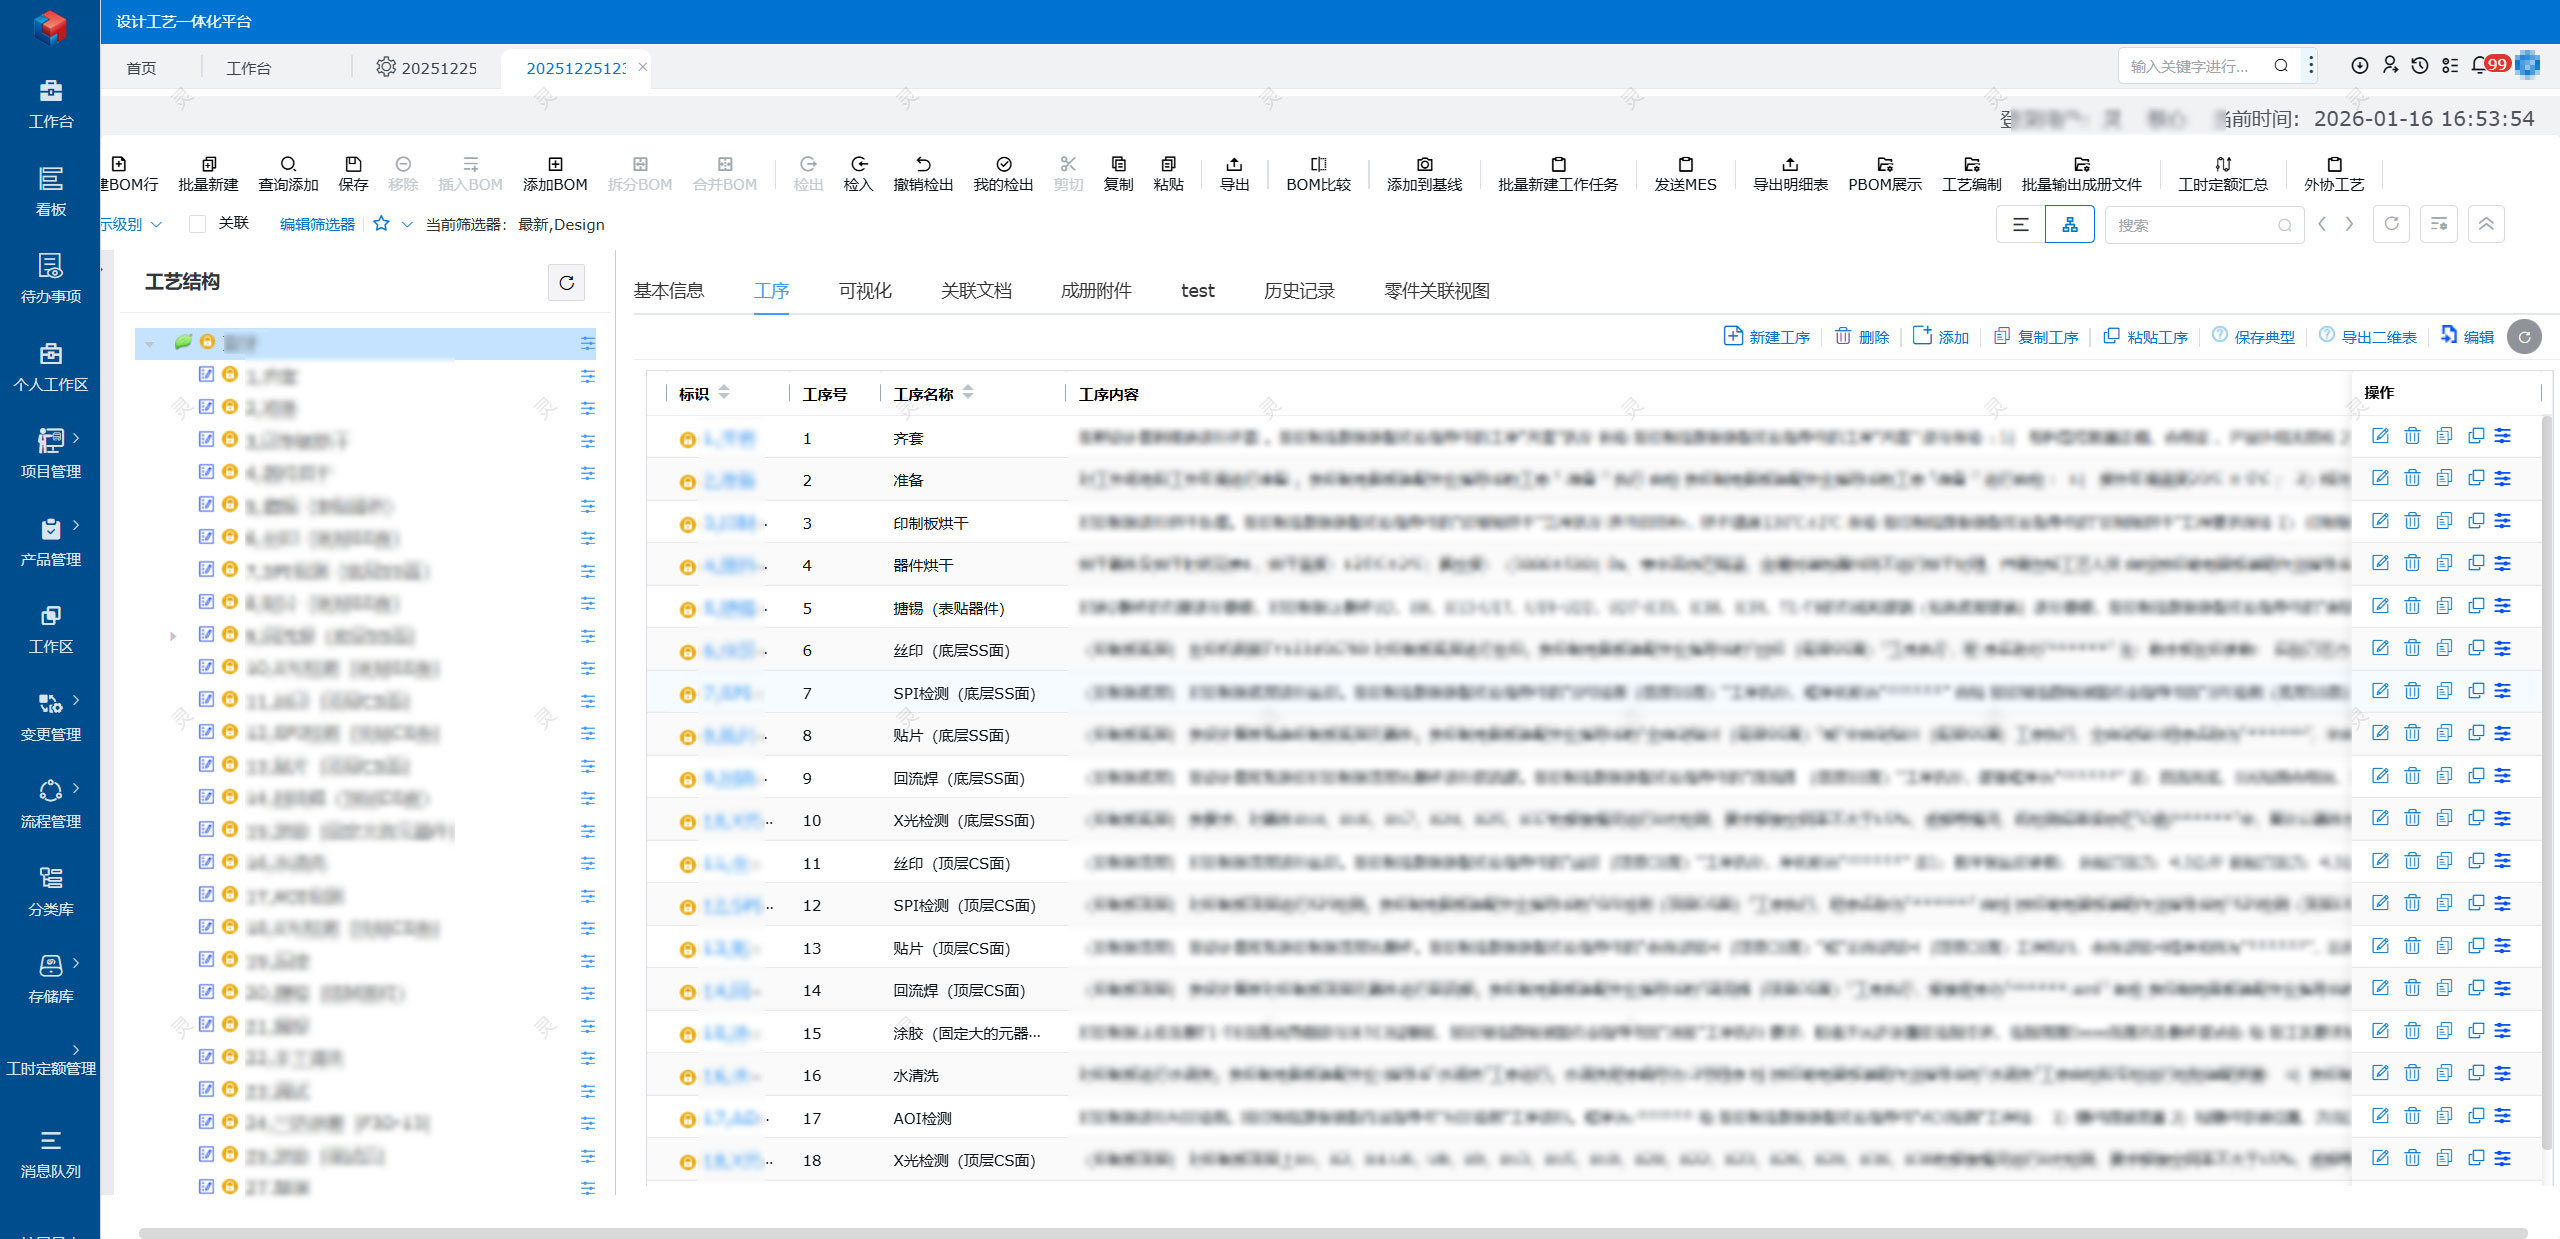Sort by the 工序名称 column

[x=968, y=393]
